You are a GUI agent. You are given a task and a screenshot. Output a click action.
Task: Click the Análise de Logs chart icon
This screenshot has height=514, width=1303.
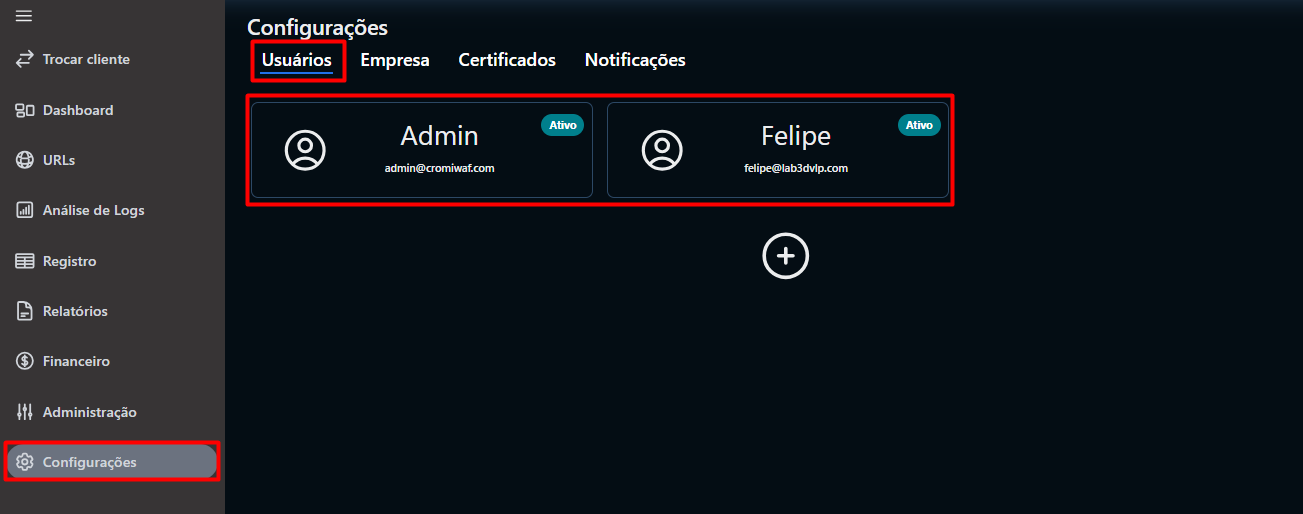[25, 210]
